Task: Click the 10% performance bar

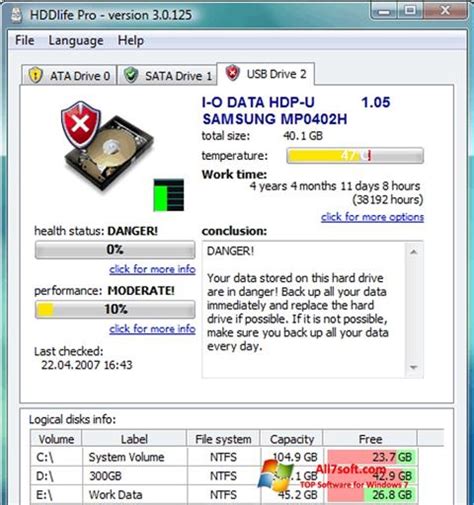Action: coord(115,309)
